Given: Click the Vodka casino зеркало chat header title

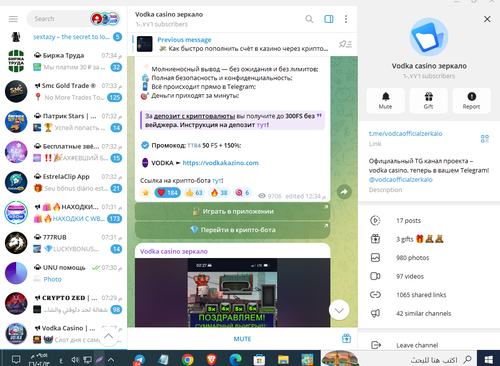Looking at the screenshot, I should pyautogui.click(x=169, y=15).
